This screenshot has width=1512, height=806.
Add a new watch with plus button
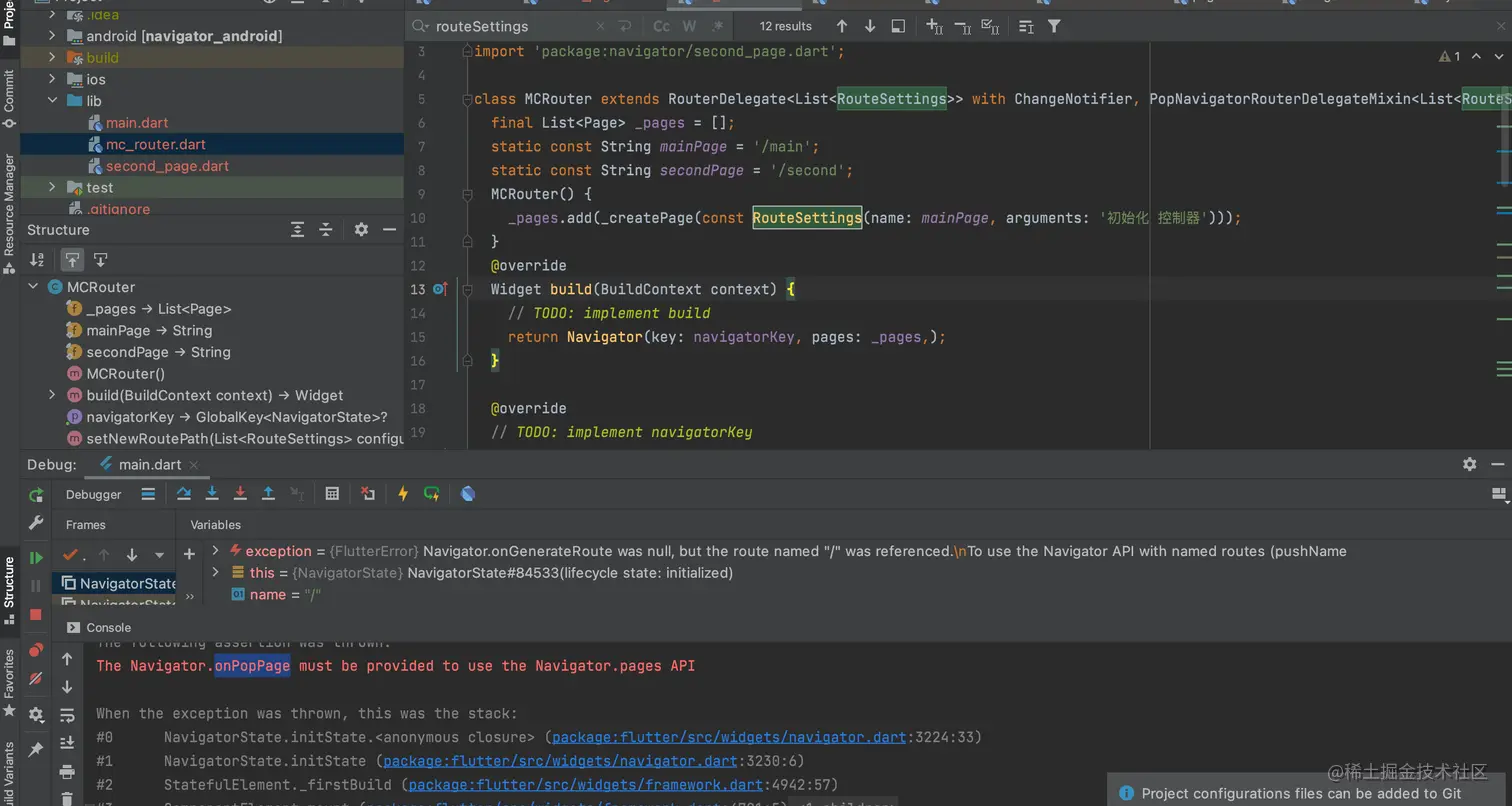(189, 553)
